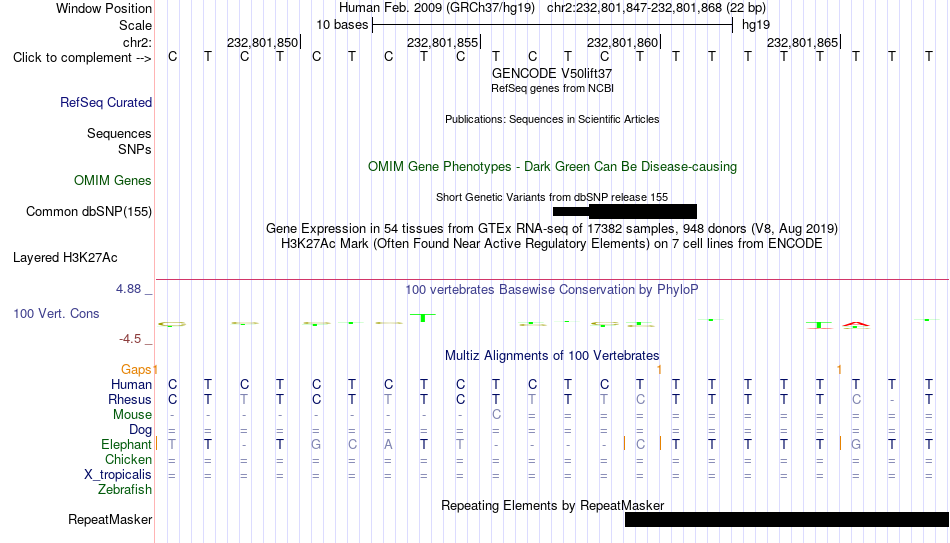The image size is (950, 543).
Task: Click position label 232,801,860
Action: (x=623, y=42)
